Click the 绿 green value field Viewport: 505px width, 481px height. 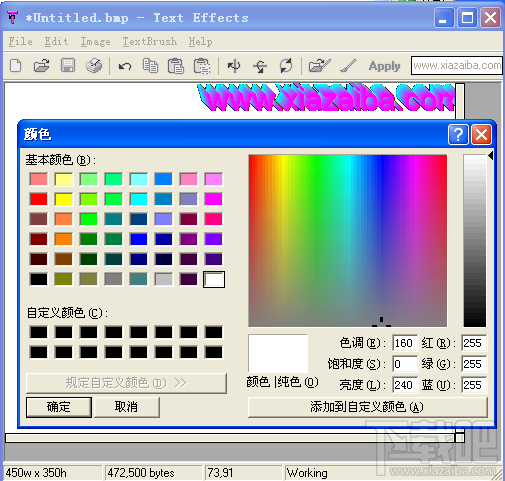(x=474, y=364)
